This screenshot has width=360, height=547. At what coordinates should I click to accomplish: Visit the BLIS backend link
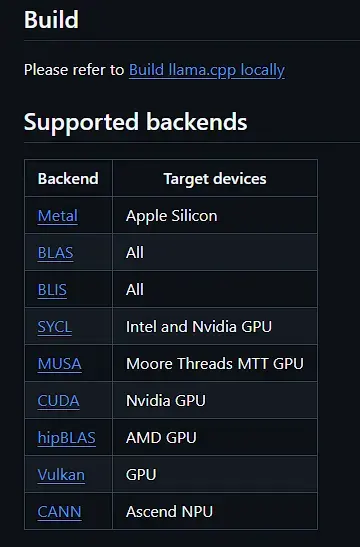[x=52, y=290]
